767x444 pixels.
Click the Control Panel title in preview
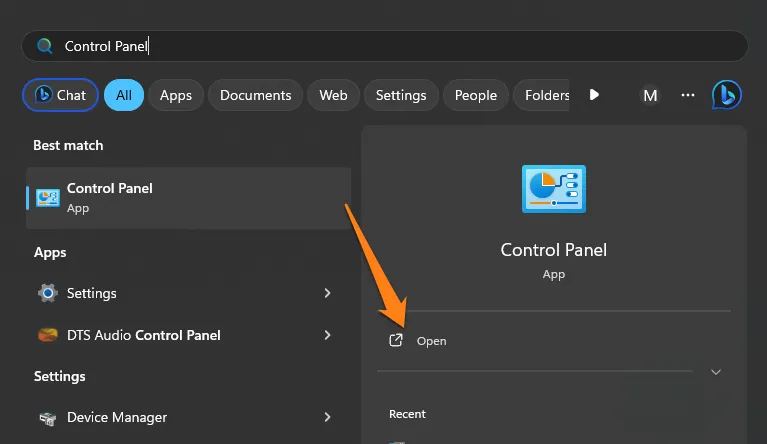tap(554, 250)
